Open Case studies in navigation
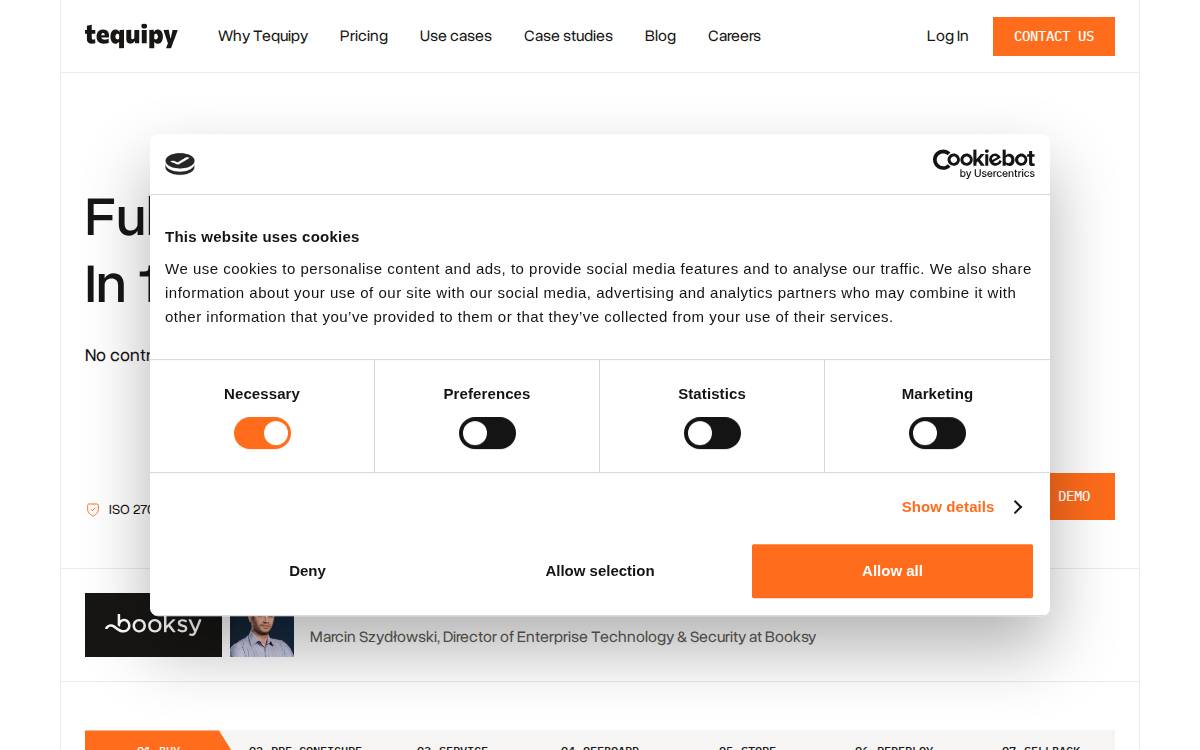Image resolution: width=1200 pixels, height=750 pixels. [568, 36]
